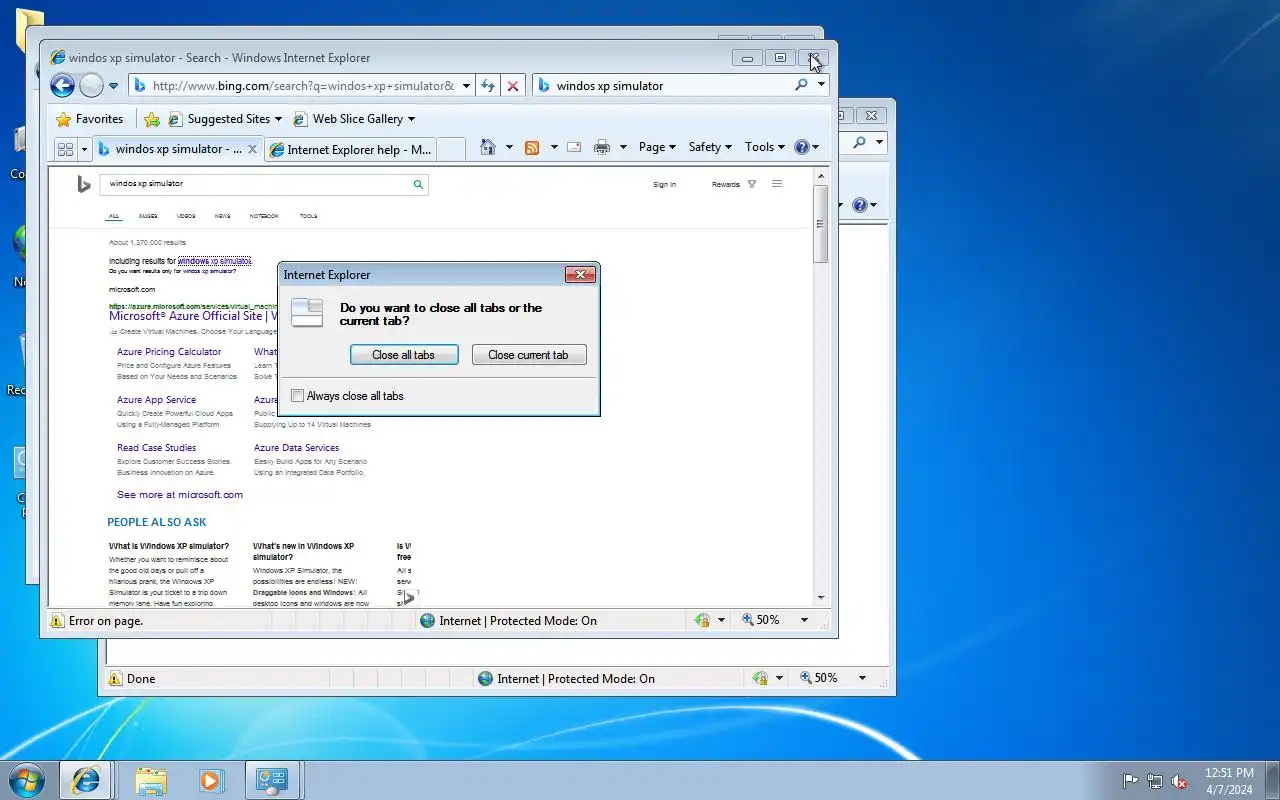Click the Add to Favorites Bar star icon

click(152, 119)
